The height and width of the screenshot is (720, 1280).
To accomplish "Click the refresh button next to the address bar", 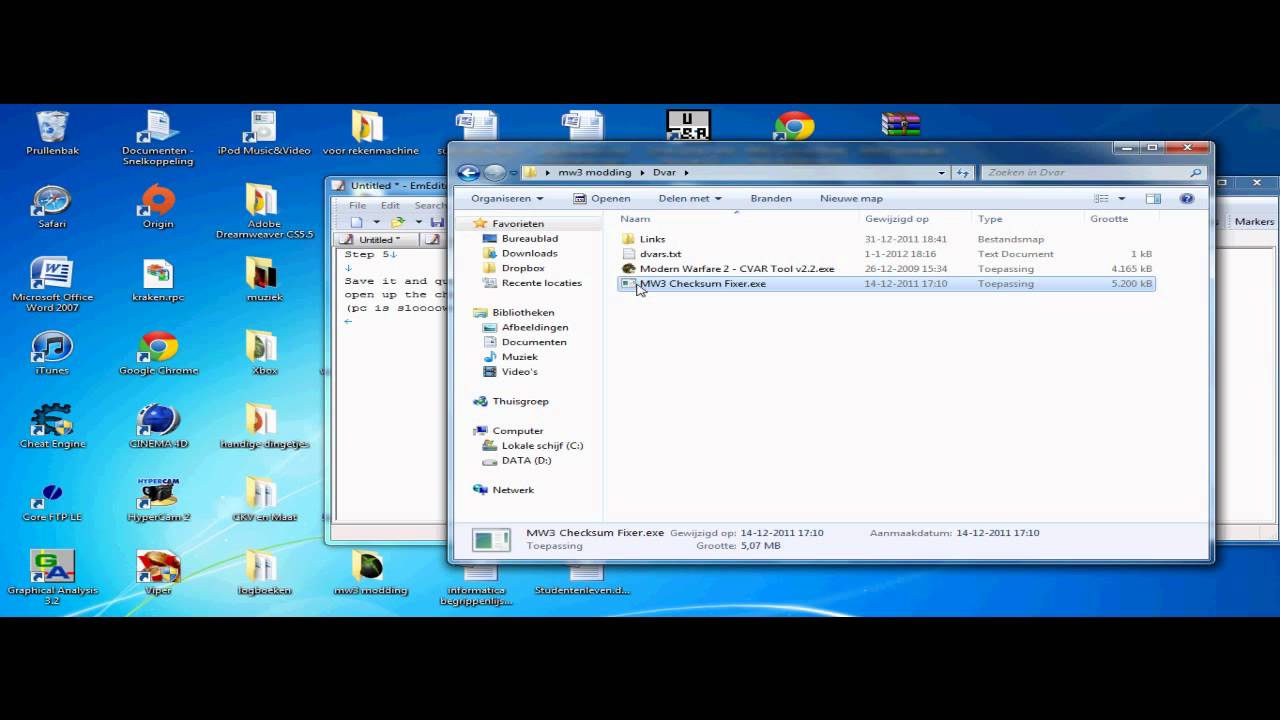I will tap(962, 172).
